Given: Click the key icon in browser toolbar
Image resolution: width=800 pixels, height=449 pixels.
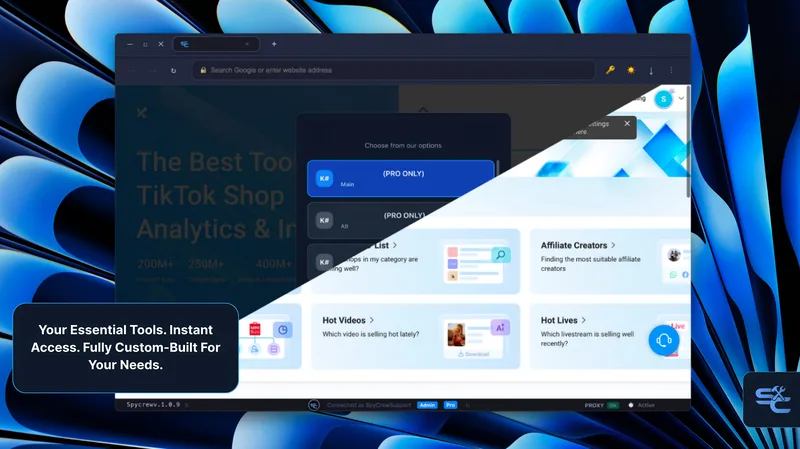Looking at the screenshot, I should (x=610, y=70).
